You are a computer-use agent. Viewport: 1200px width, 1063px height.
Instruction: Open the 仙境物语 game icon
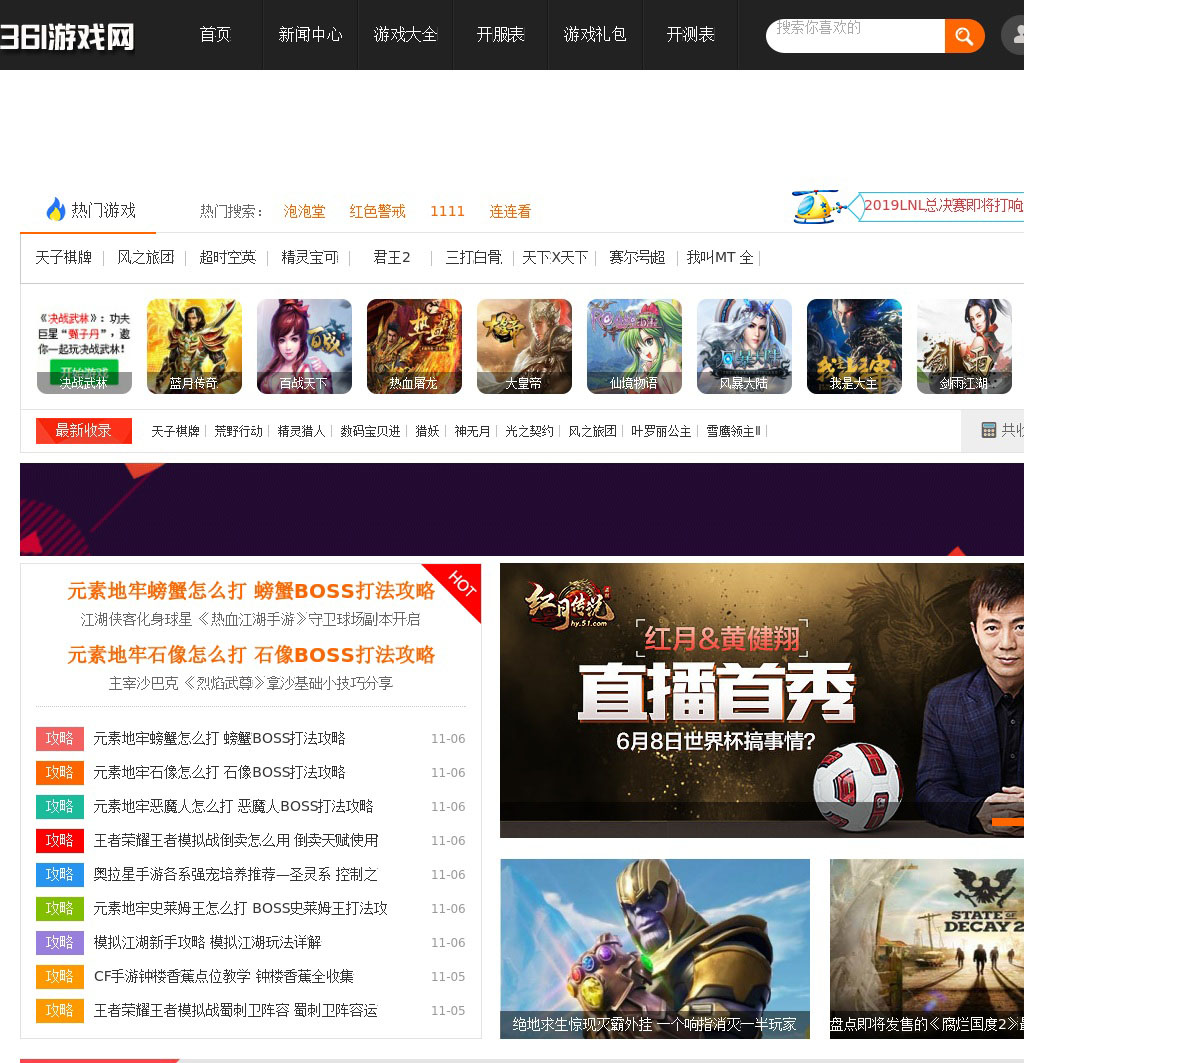[634, 346]
